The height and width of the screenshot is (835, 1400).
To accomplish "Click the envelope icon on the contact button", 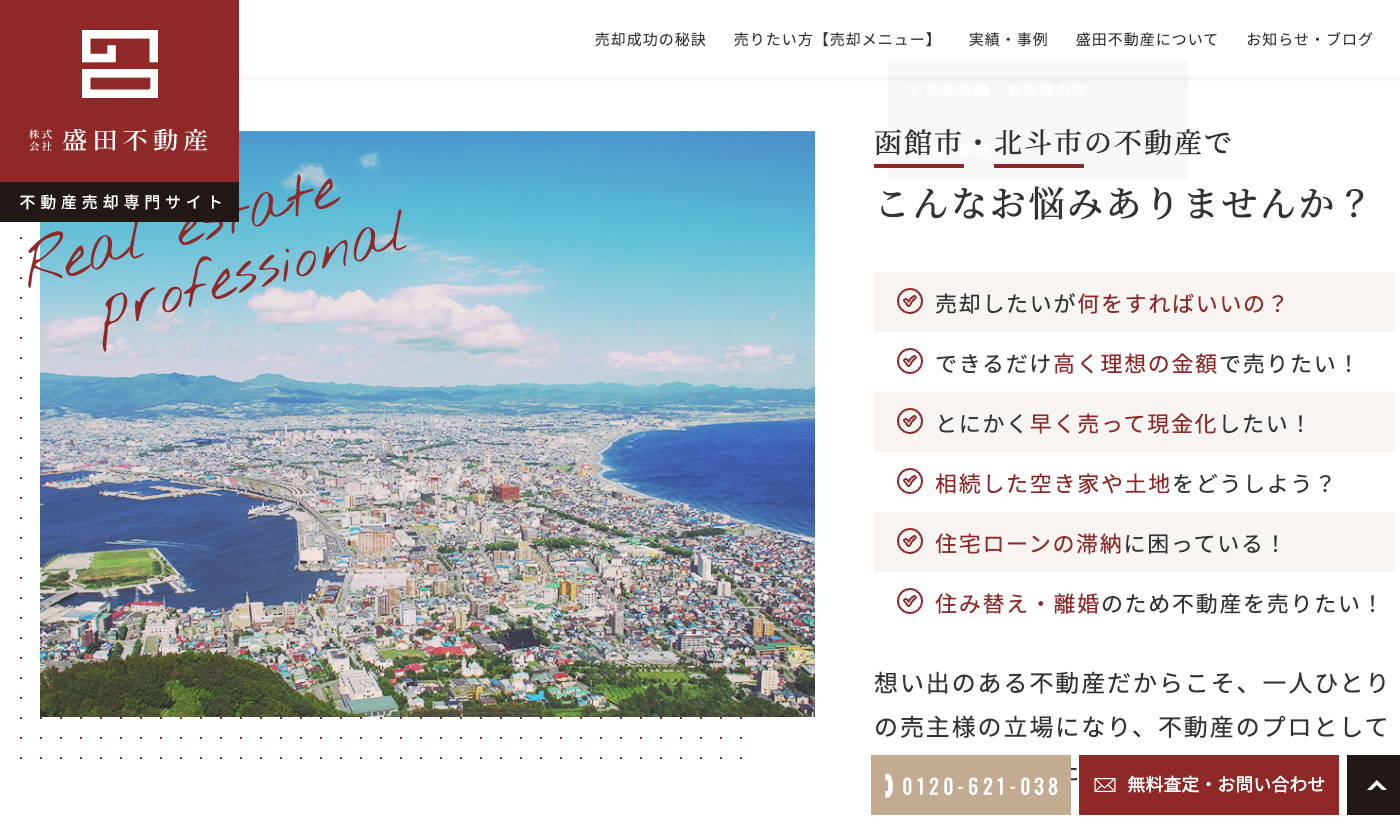I will tap(1105, 785).
